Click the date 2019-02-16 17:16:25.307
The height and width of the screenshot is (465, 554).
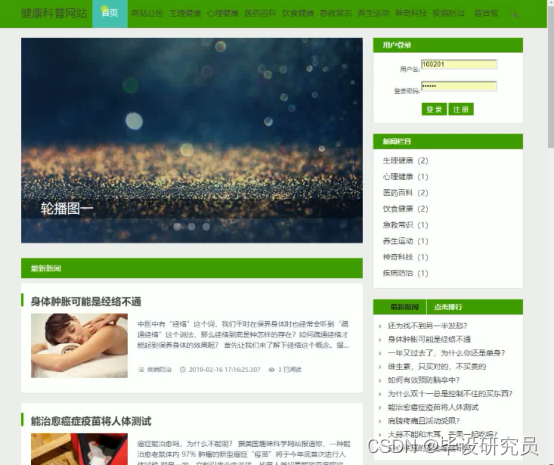224,370
